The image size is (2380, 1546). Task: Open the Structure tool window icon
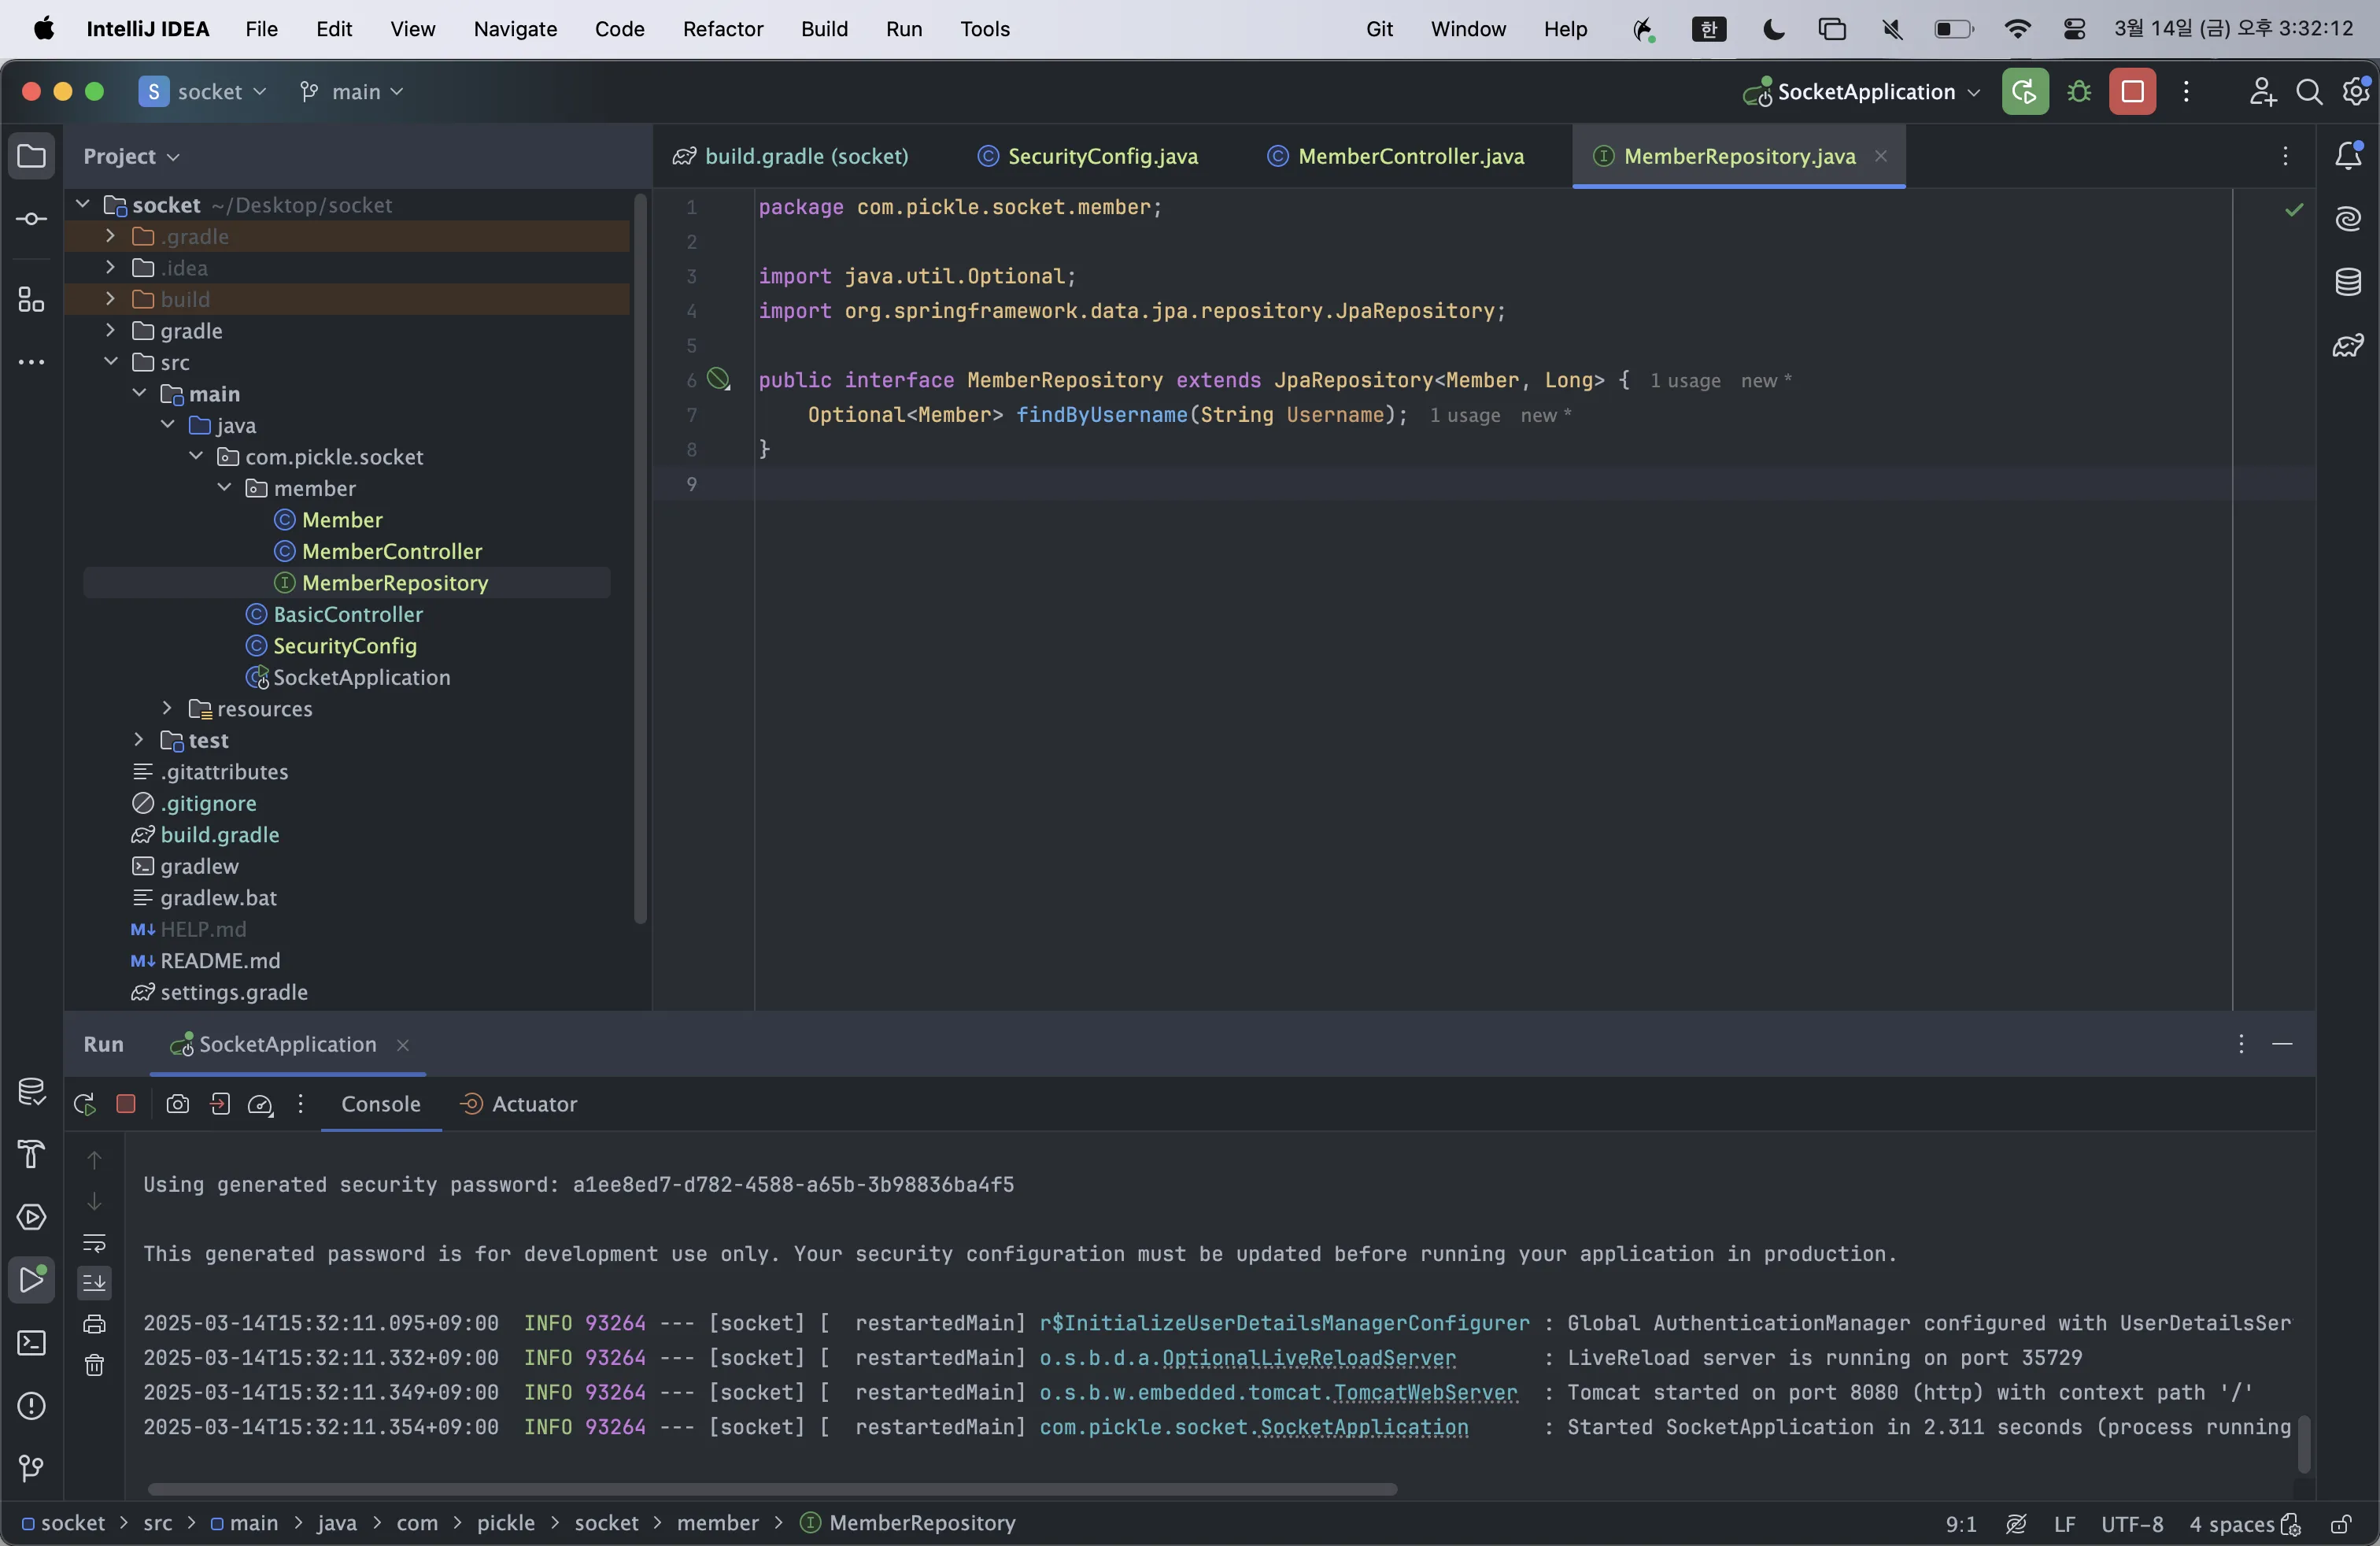click(x=31, y=299)
